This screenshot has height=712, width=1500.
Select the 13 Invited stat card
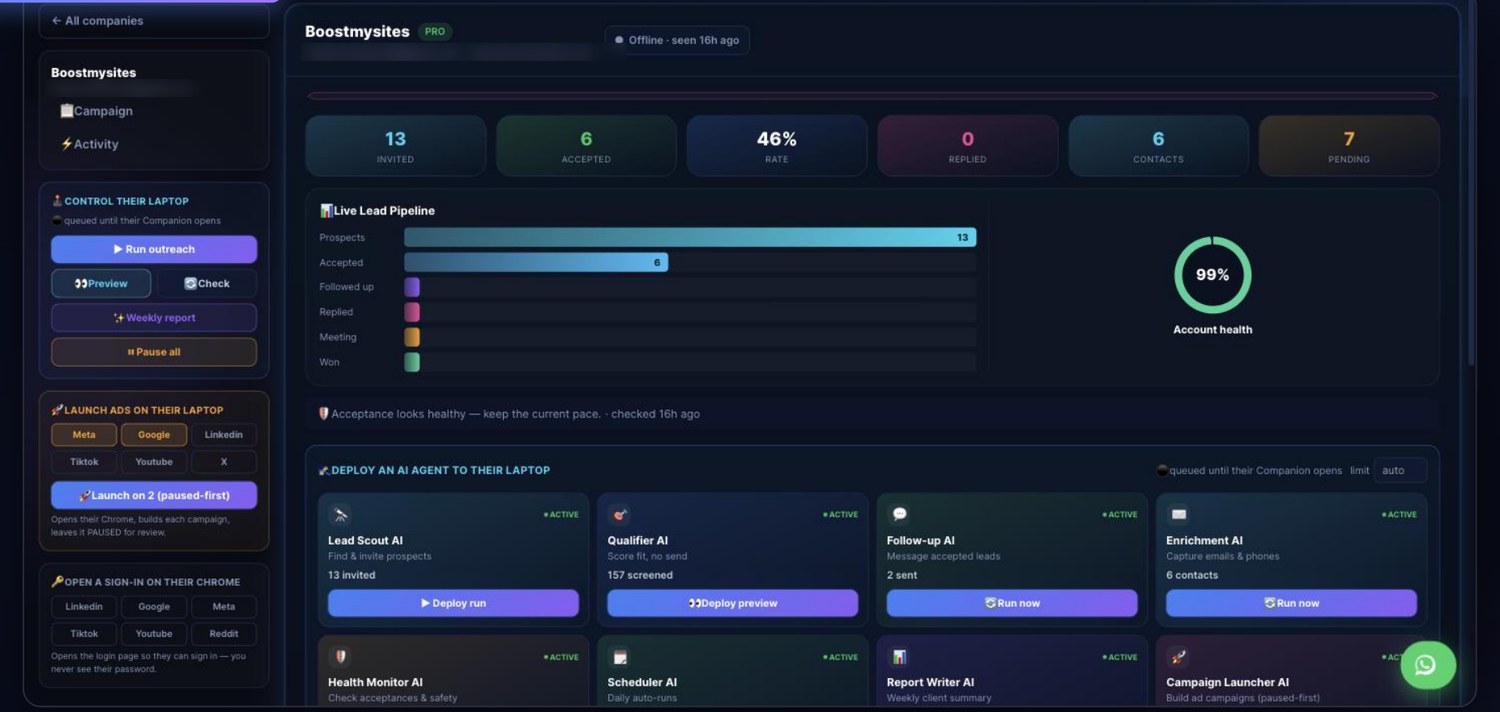pyautogui.click(x=395, y=146)
